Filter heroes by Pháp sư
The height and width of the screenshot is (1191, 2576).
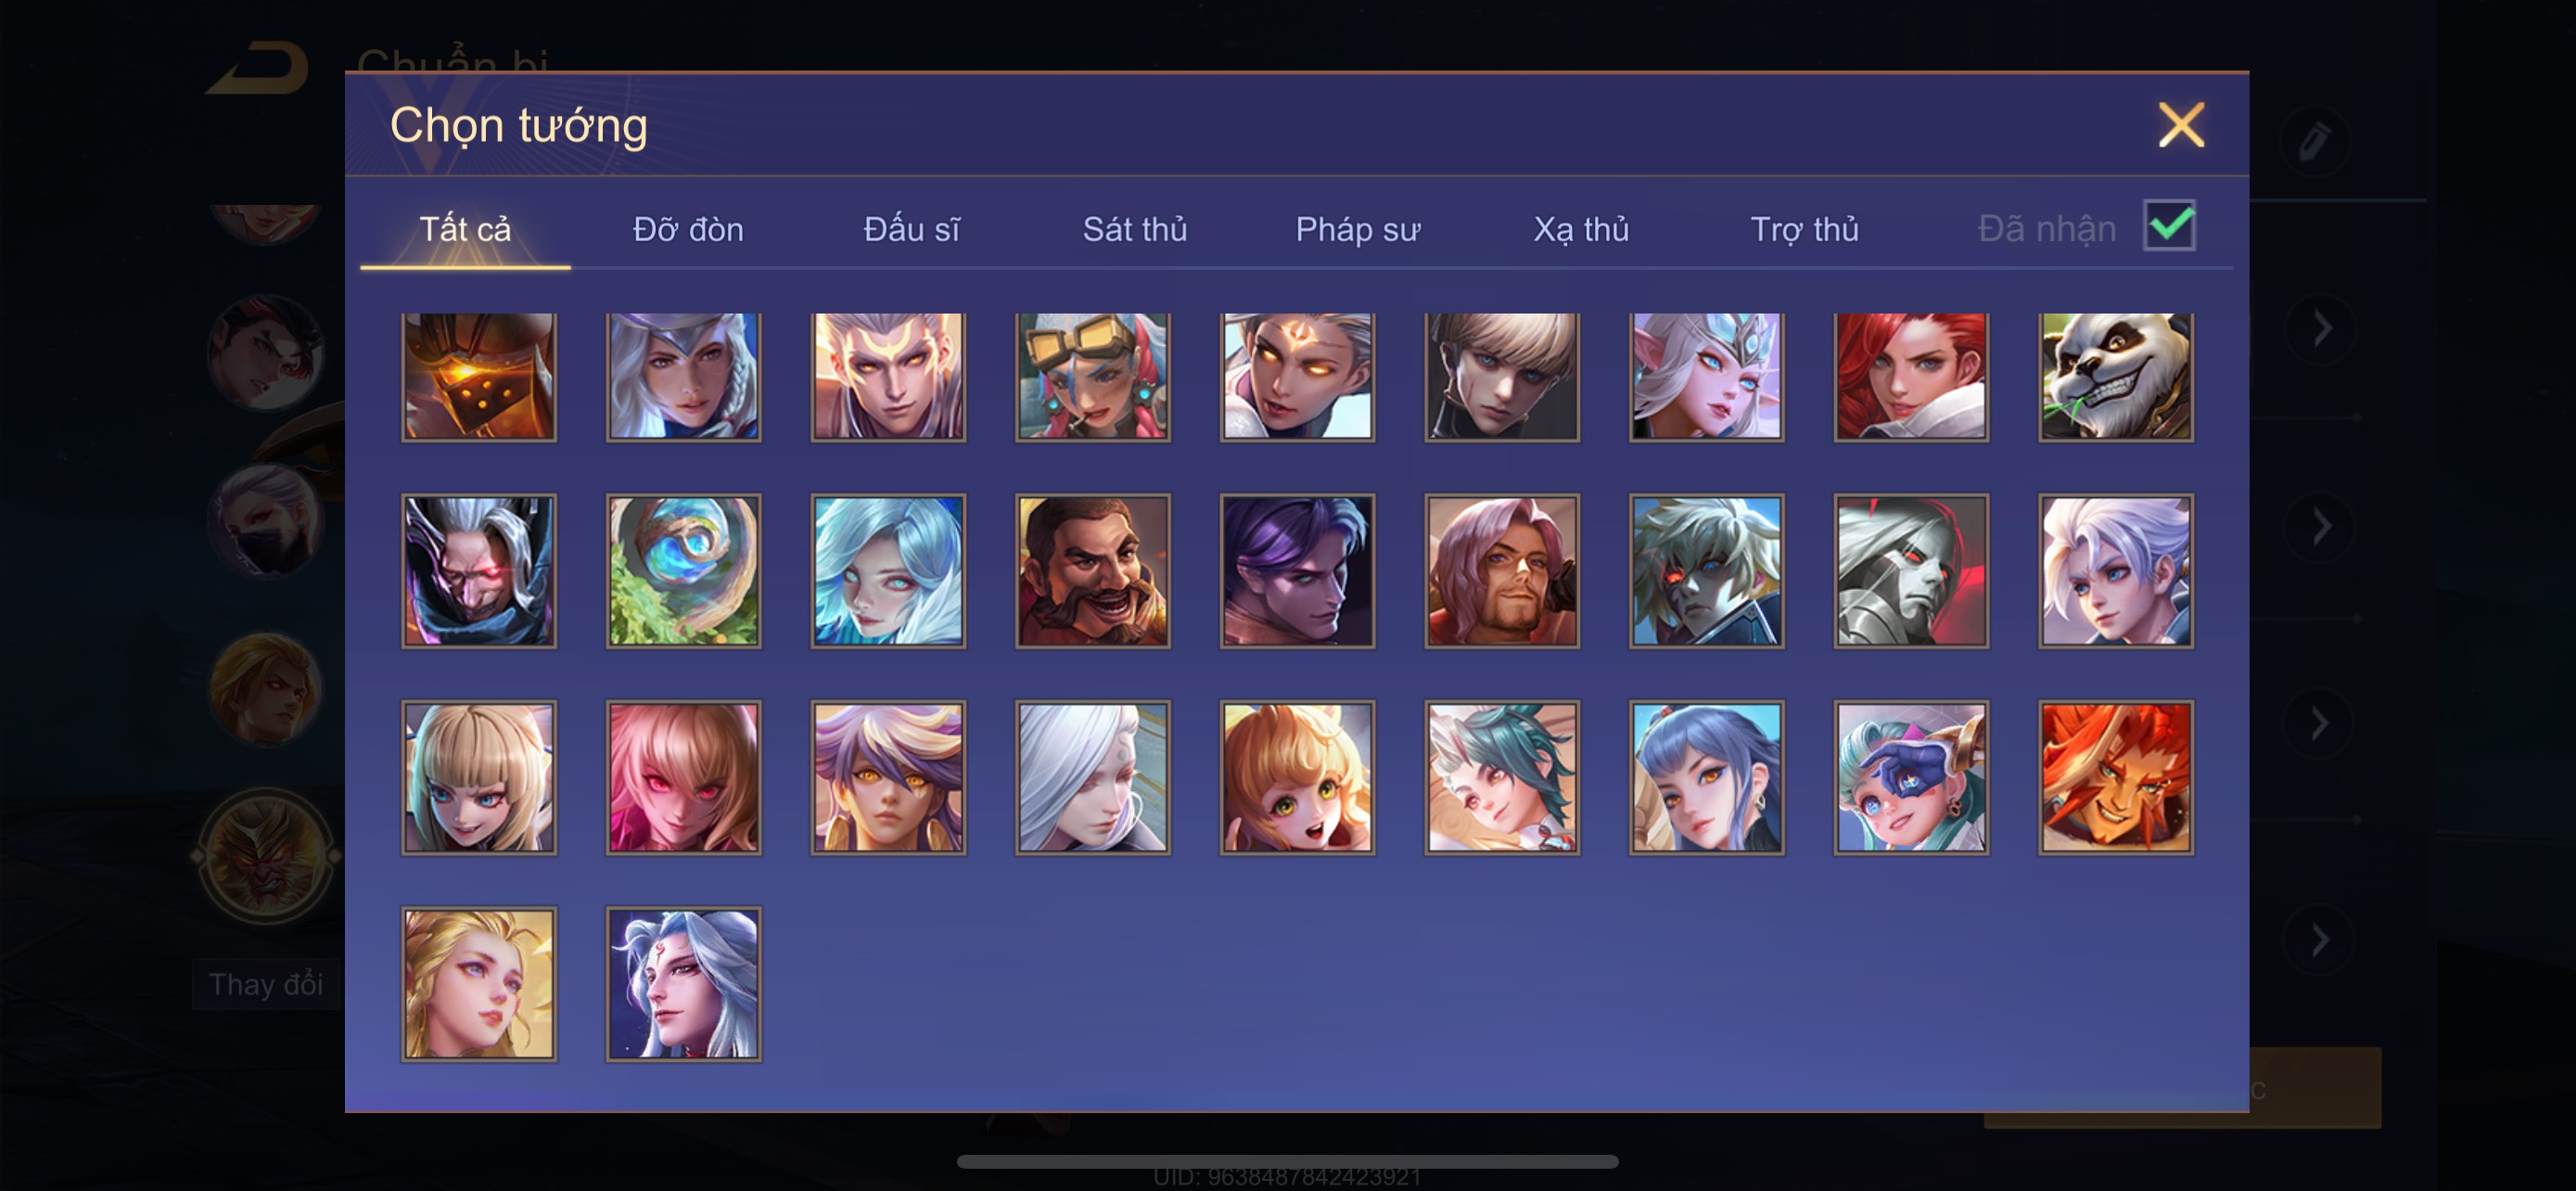(x=1357, y=229)
